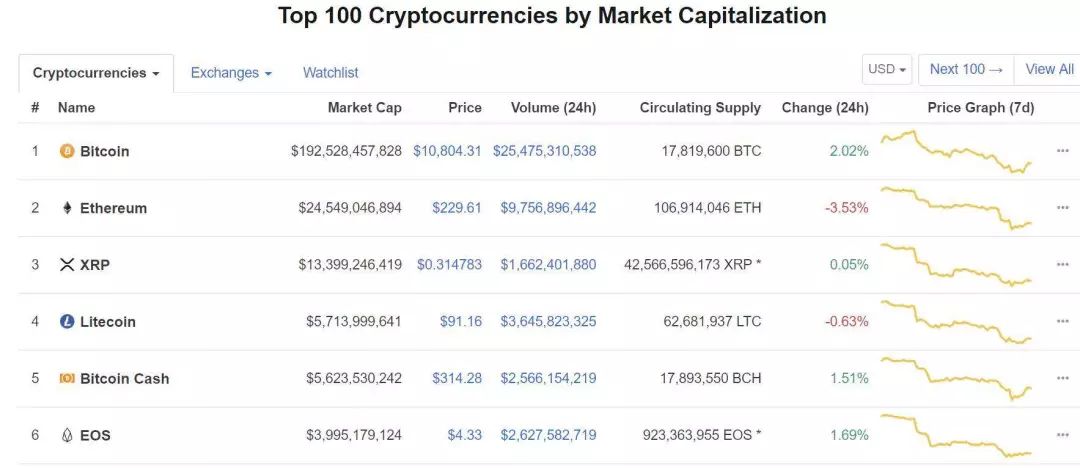Open the three-dot menu for Litecoin row
1080x468 pixels.
click(x=1063, y=321)
